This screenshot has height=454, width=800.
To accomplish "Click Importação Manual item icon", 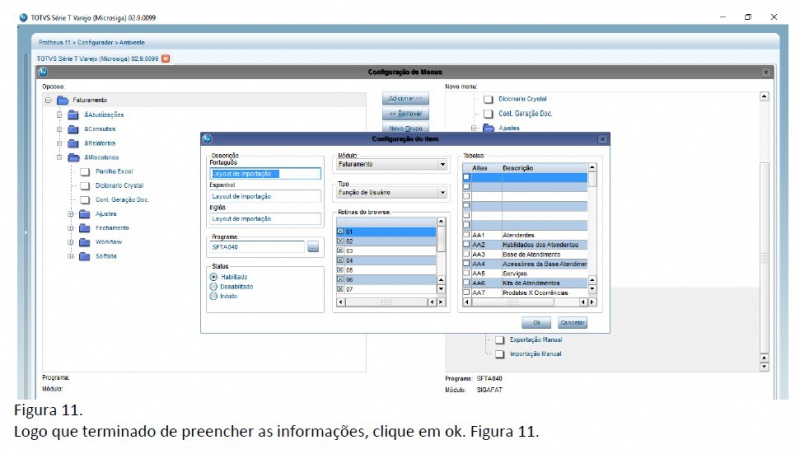I will (x=499, y=354).
